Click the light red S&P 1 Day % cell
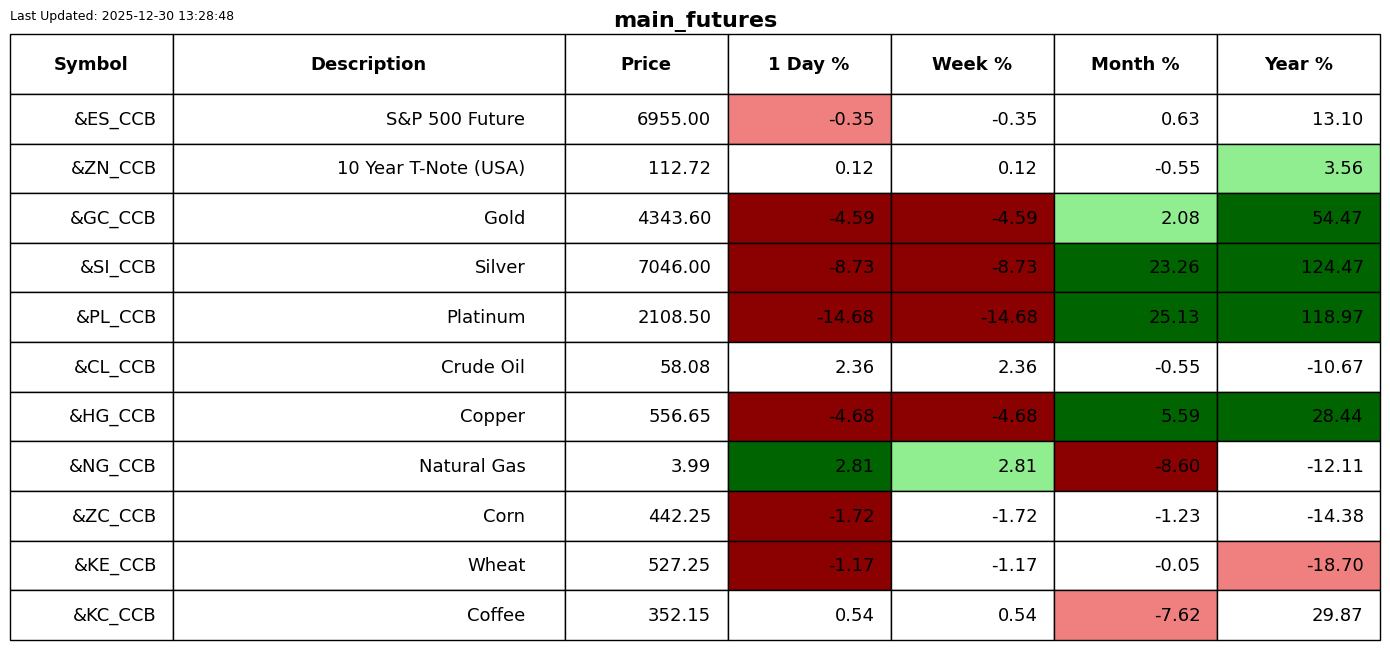The image size is (1390, 650). [809, 119]
